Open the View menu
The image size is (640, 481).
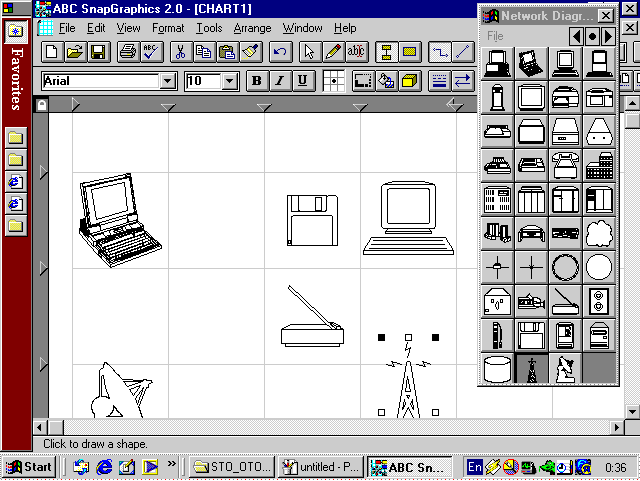click(128, 28)
